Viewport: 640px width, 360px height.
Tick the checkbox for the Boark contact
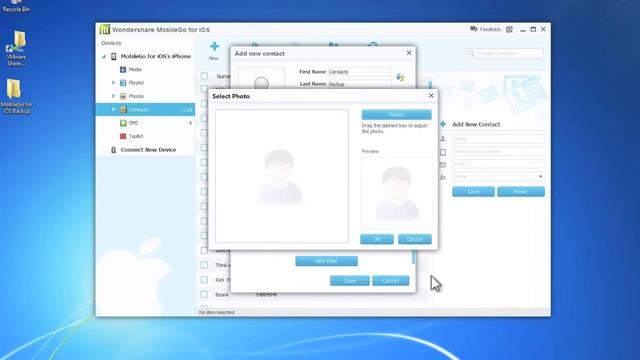(204, 294)
